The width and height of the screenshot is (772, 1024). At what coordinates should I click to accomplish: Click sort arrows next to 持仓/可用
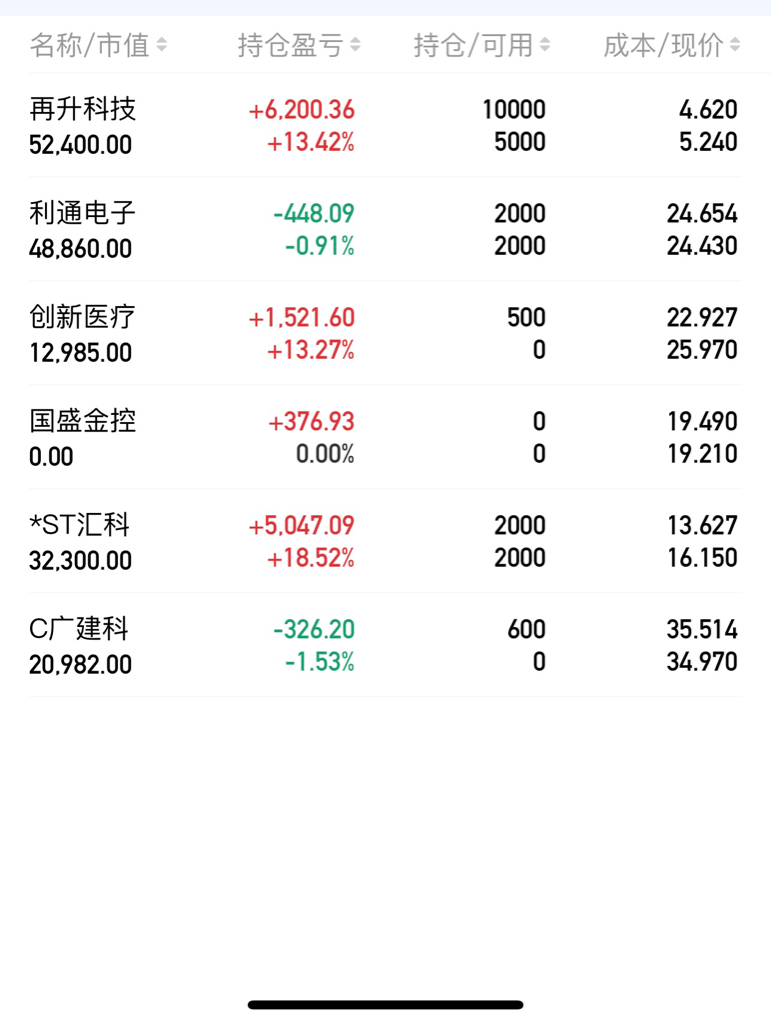545,45
